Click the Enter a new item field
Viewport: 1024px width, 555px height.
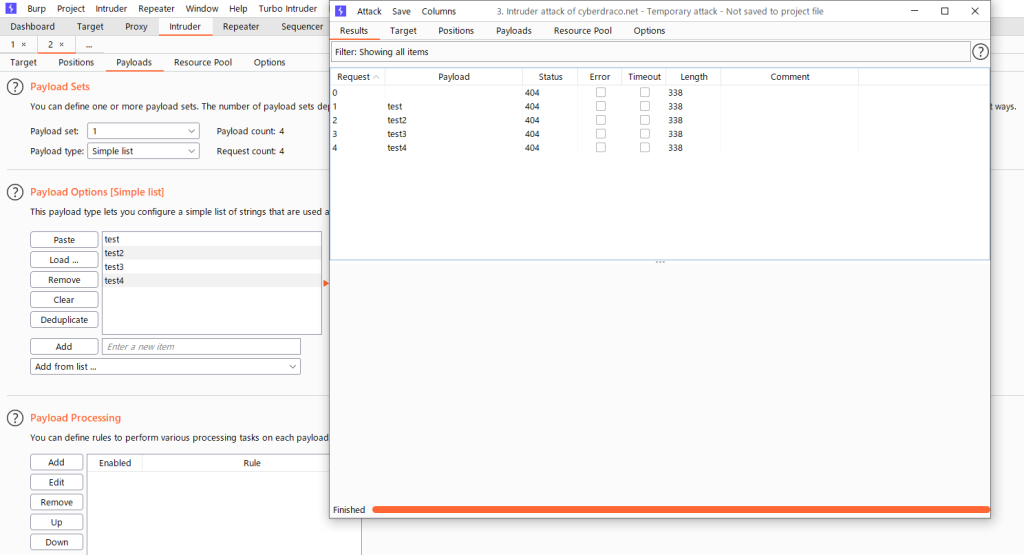point(201,347)
